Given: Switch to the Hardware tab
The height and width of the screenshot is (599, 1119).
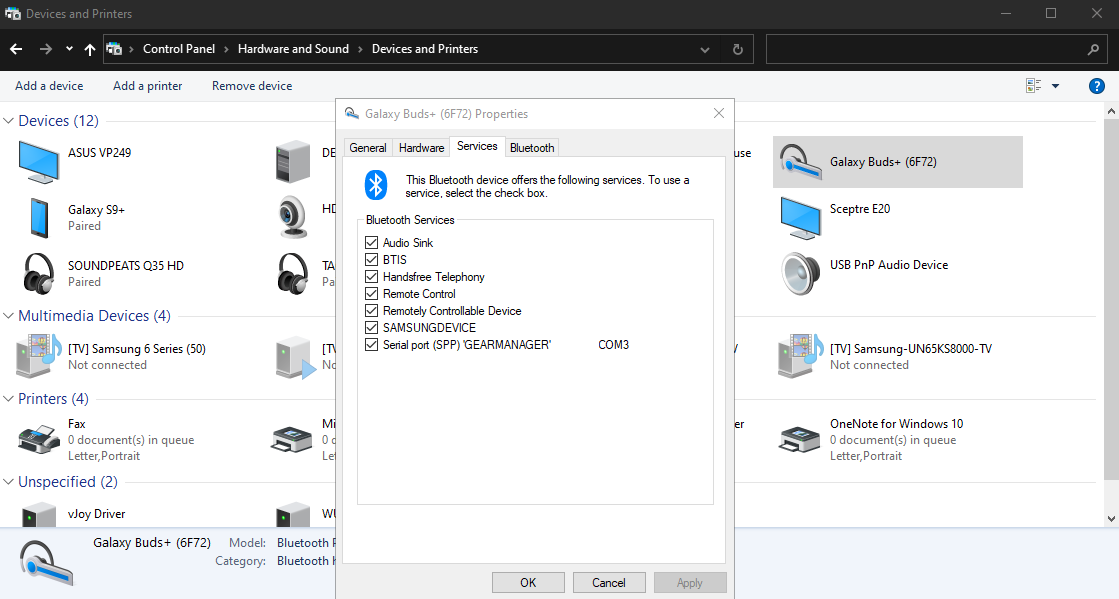Looking at the screenshot, I should click(421, 148).
